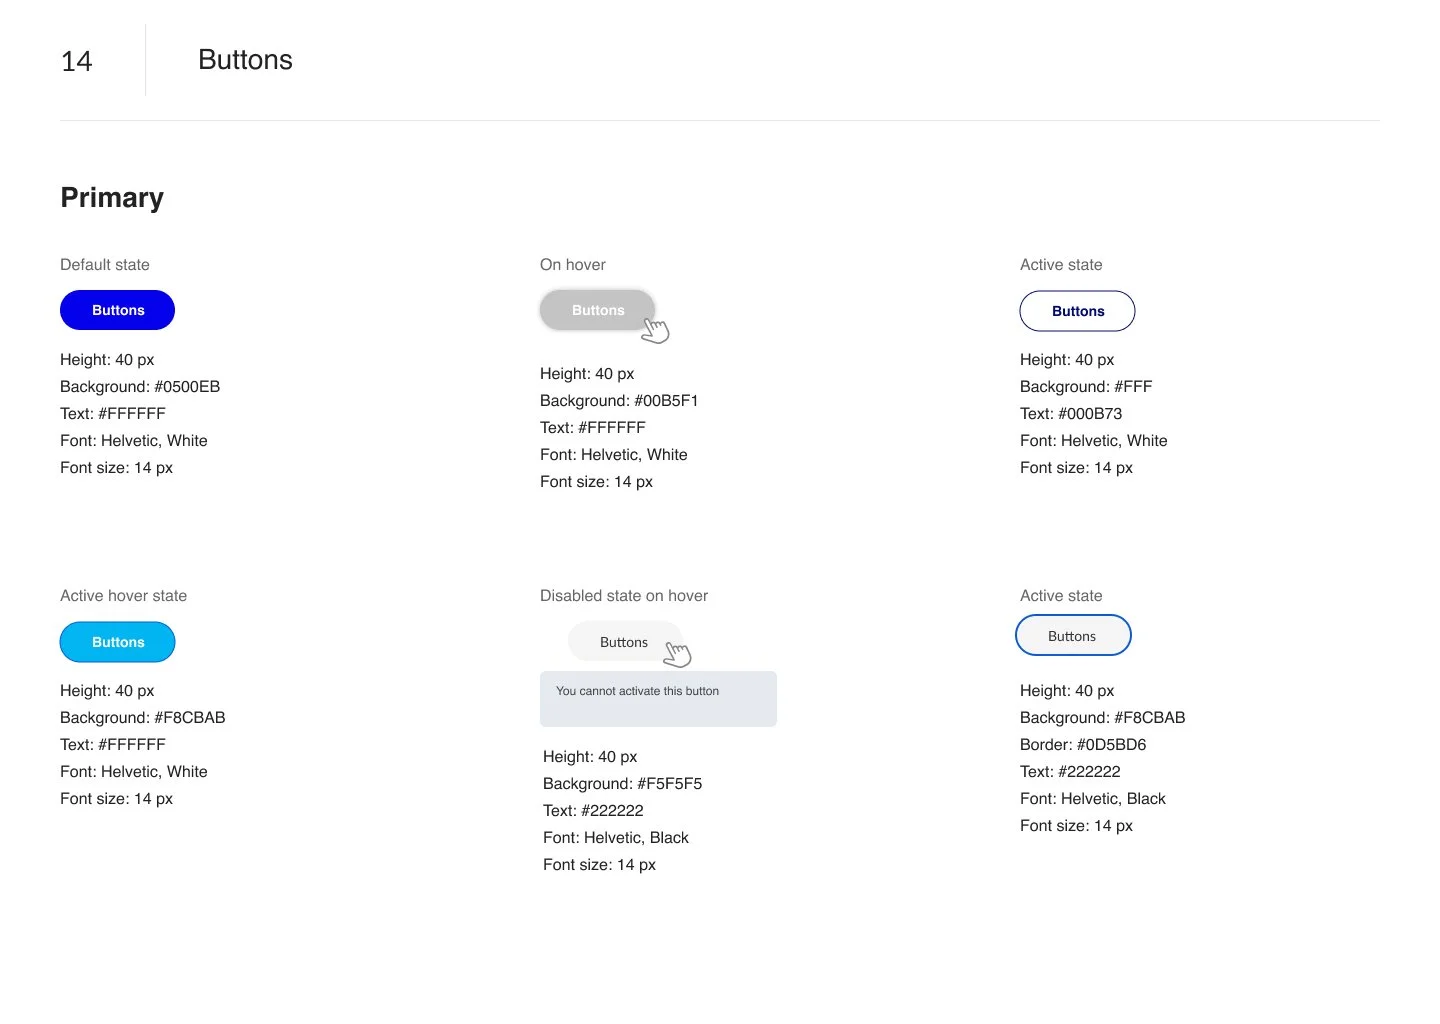The height and width of the screenshot is (1024, 1440).
Task: Click the page number 14
Action: click(x=77, y=61)
